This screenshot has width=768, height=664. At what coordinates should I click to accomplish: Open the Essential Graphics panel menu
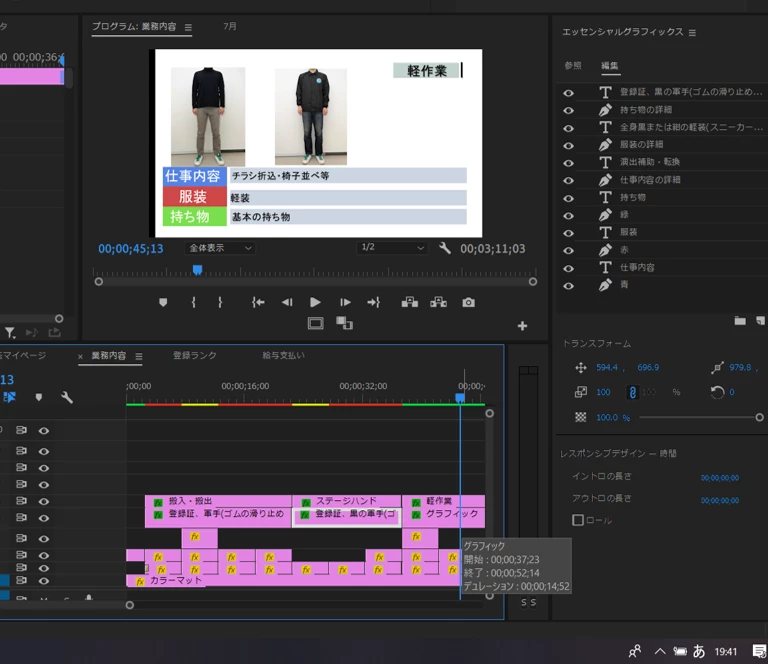[692, 33]
